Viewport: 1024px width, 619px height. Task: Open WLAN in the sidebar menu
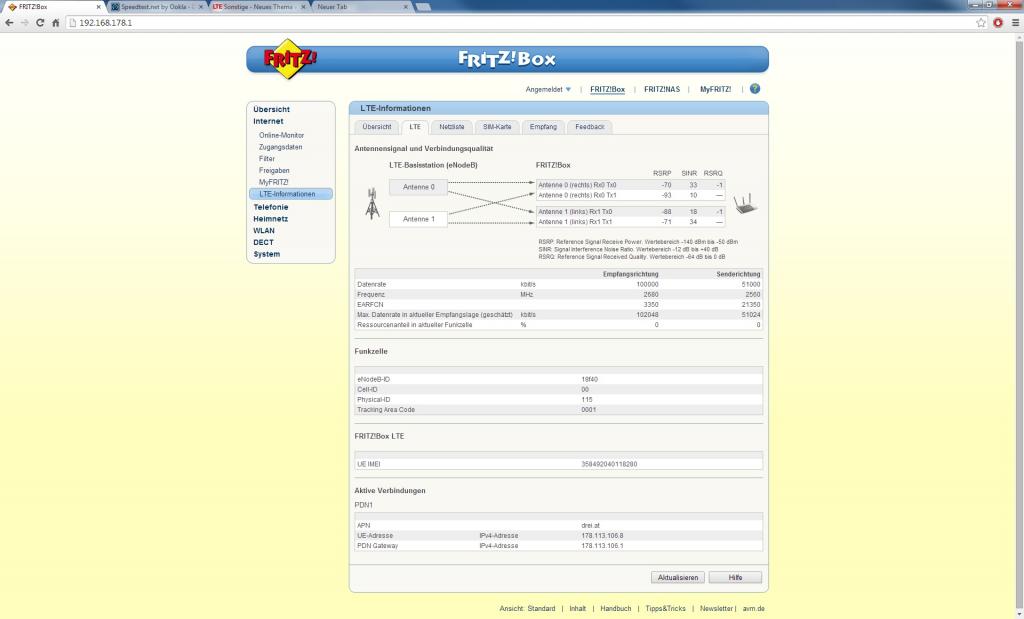tap(264, 230)
